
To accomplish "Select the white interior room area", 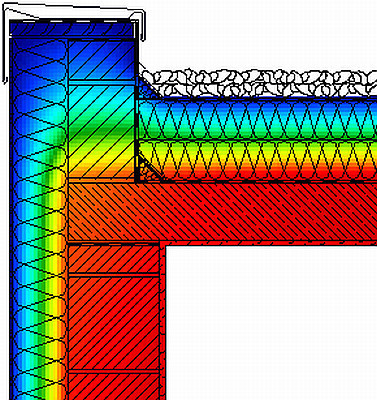I will click(x=271, y=323).
